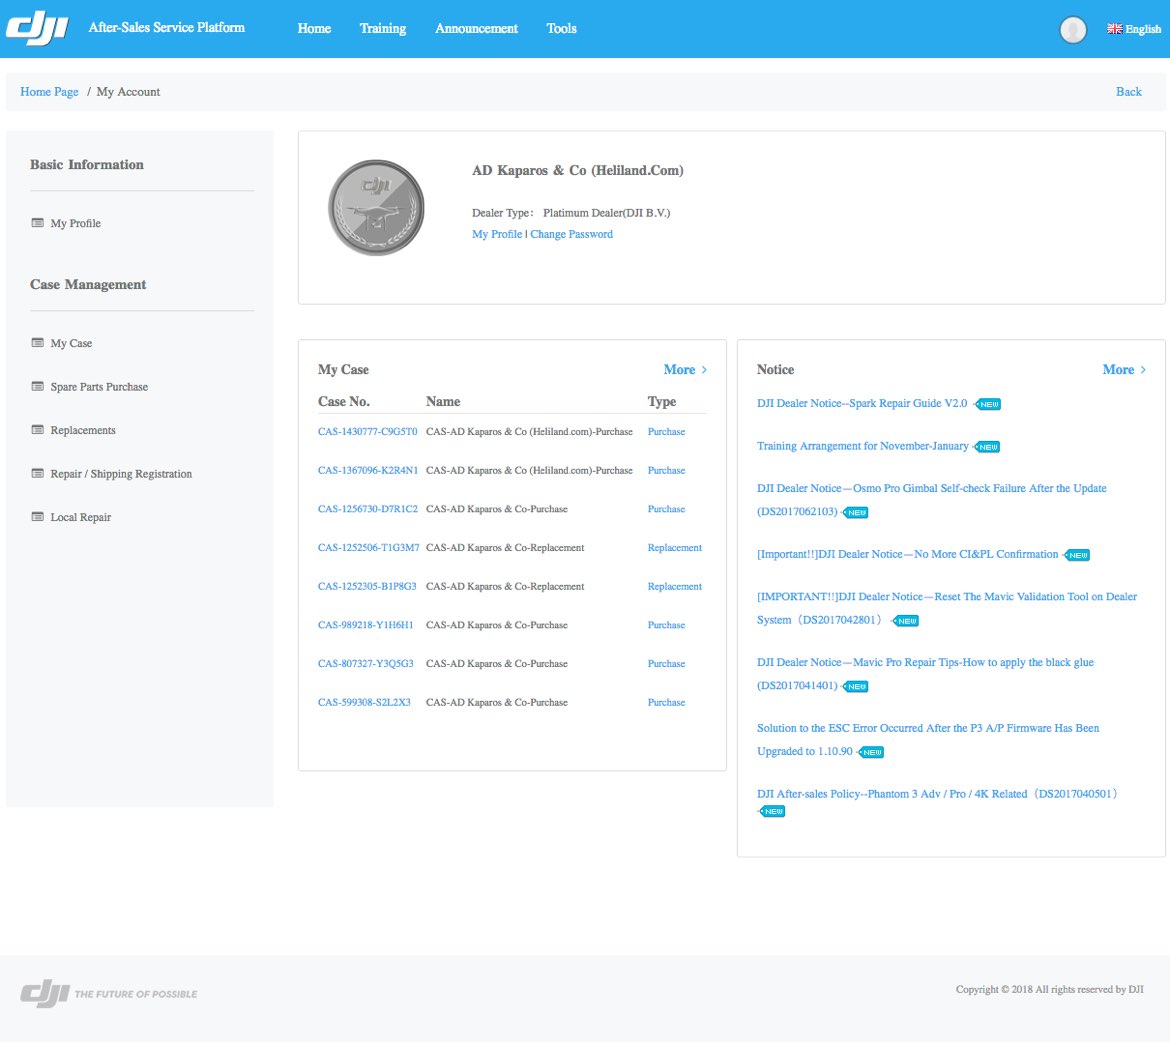
Task: Click the Replacements sidebar icon
Action: (38, 430)
